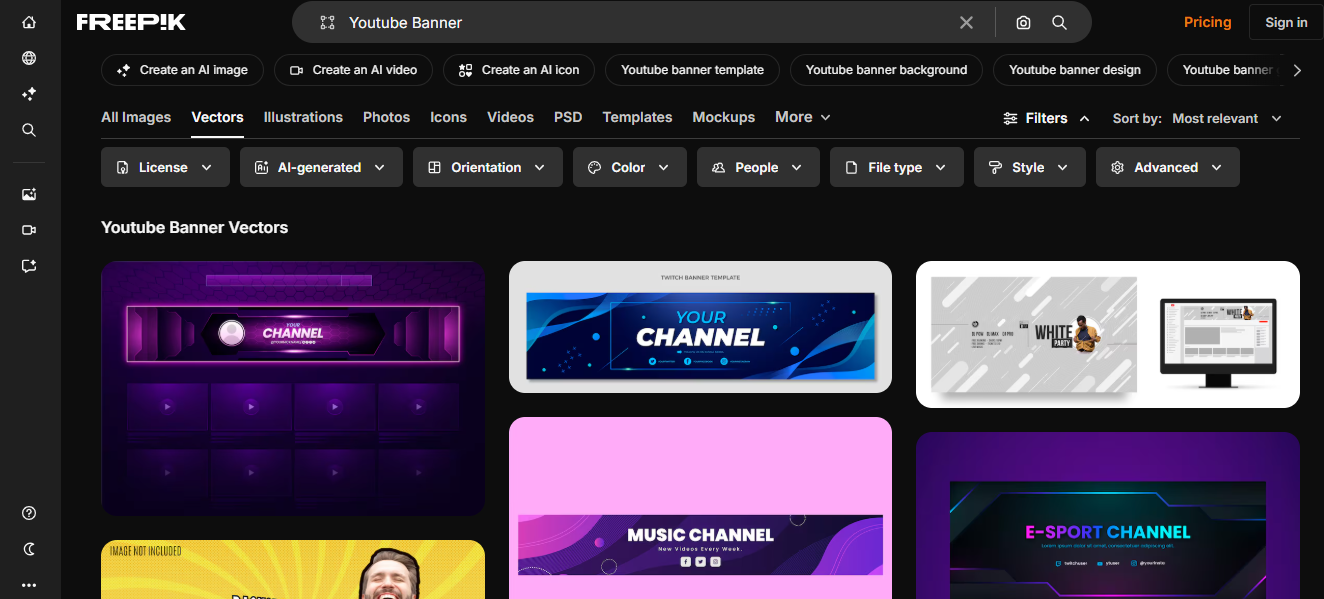1324x599 pixels.
Task: Open the Home icon in the sidebar
Action: click(28, 20)
